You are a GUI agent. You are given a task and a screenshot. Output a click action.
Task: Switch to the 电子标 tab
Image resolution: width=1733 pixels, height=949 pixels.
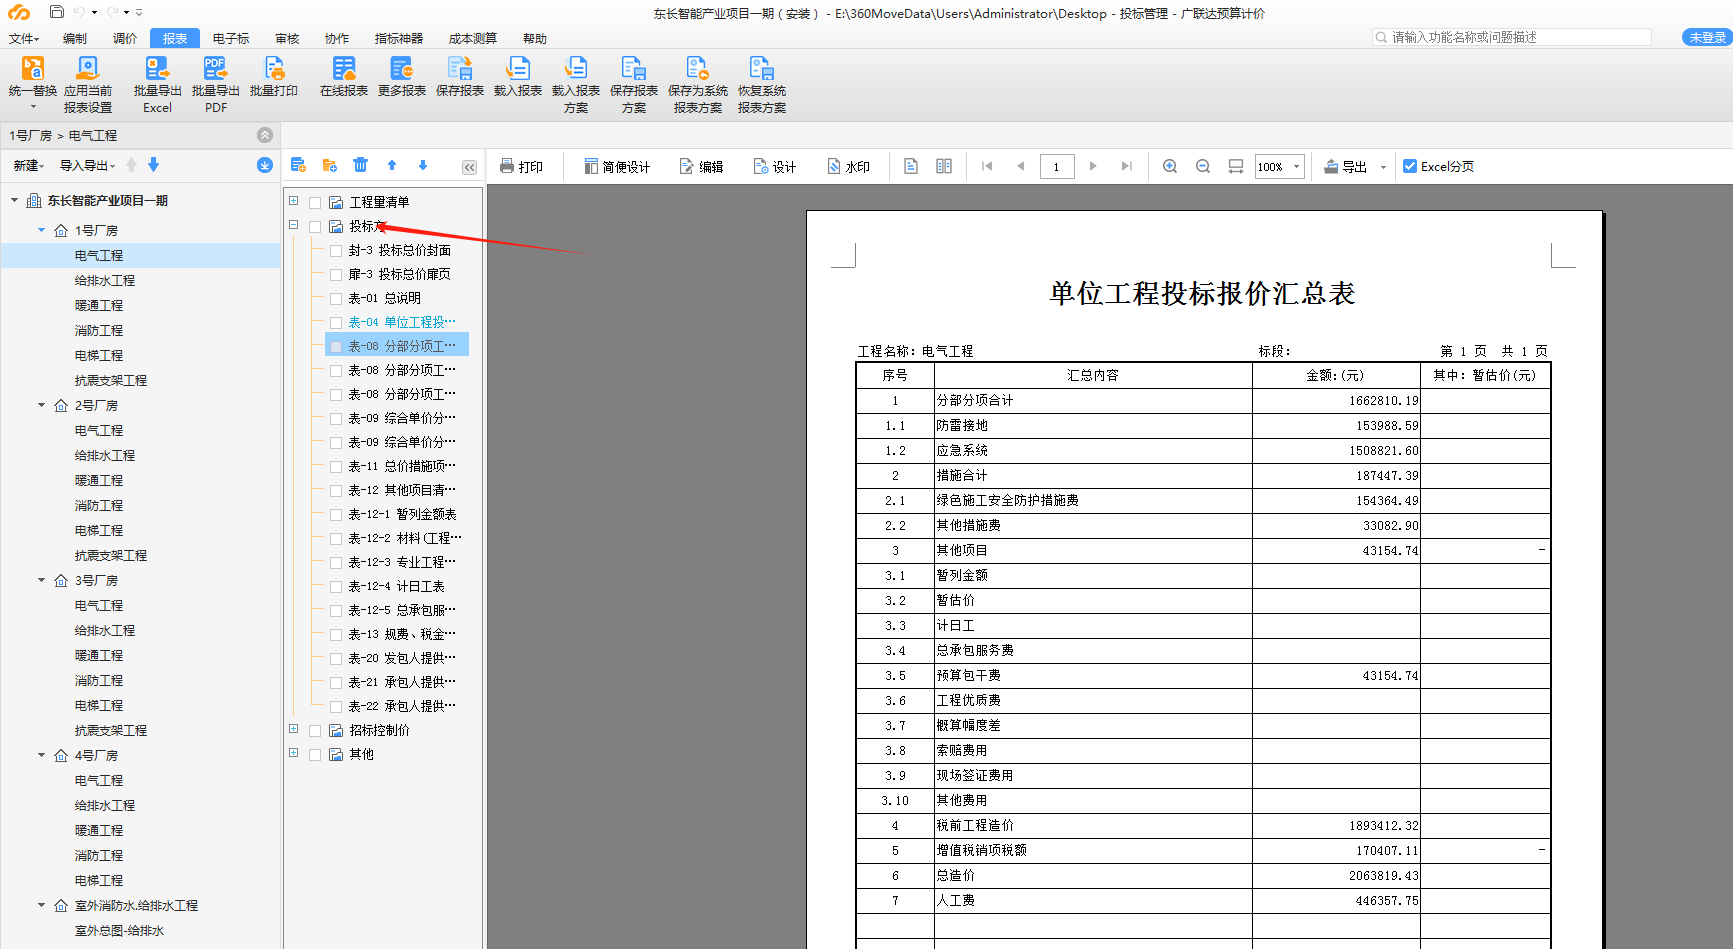pyautogui.click(x=231, y=38)
